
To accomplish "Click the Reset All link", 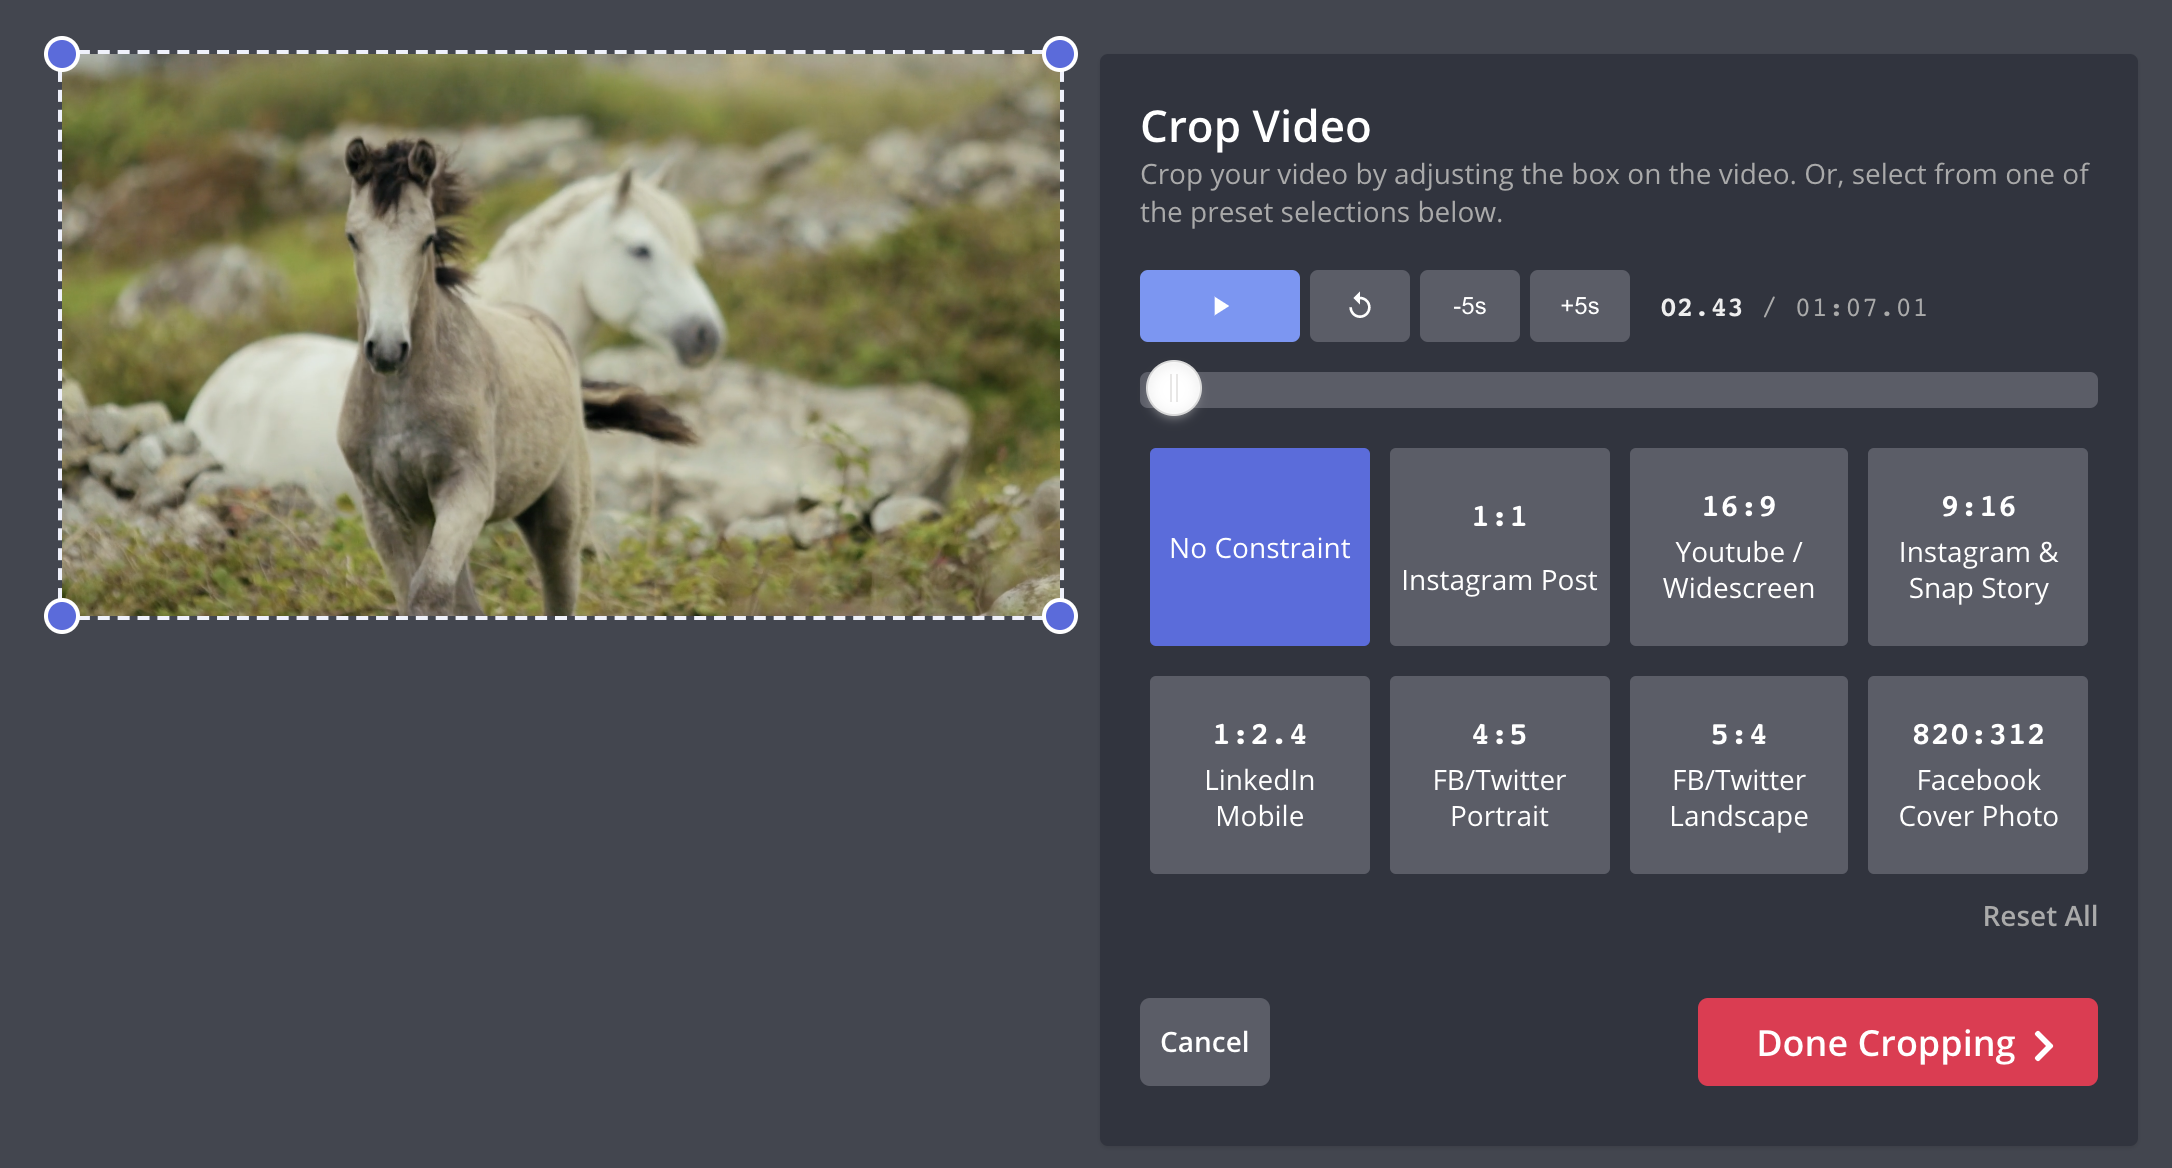I will coord(2039,916).
